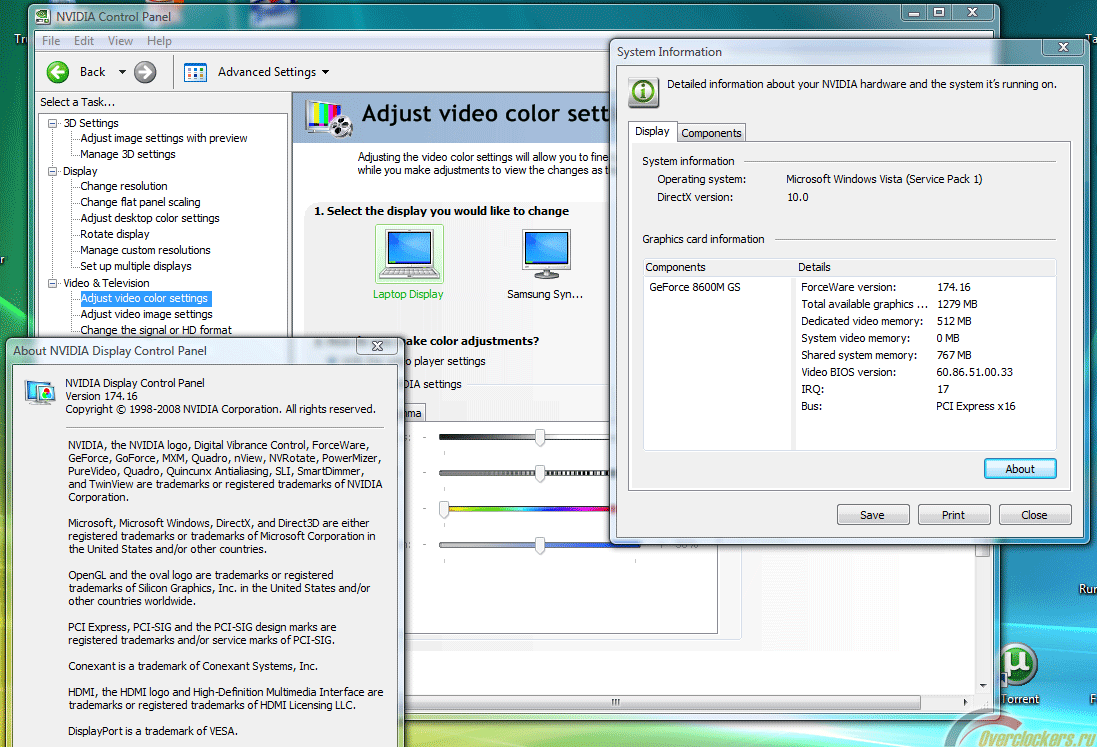Click the Advanced Settings grid icon
Screen dimensions: 1097x747
point(195,72)
